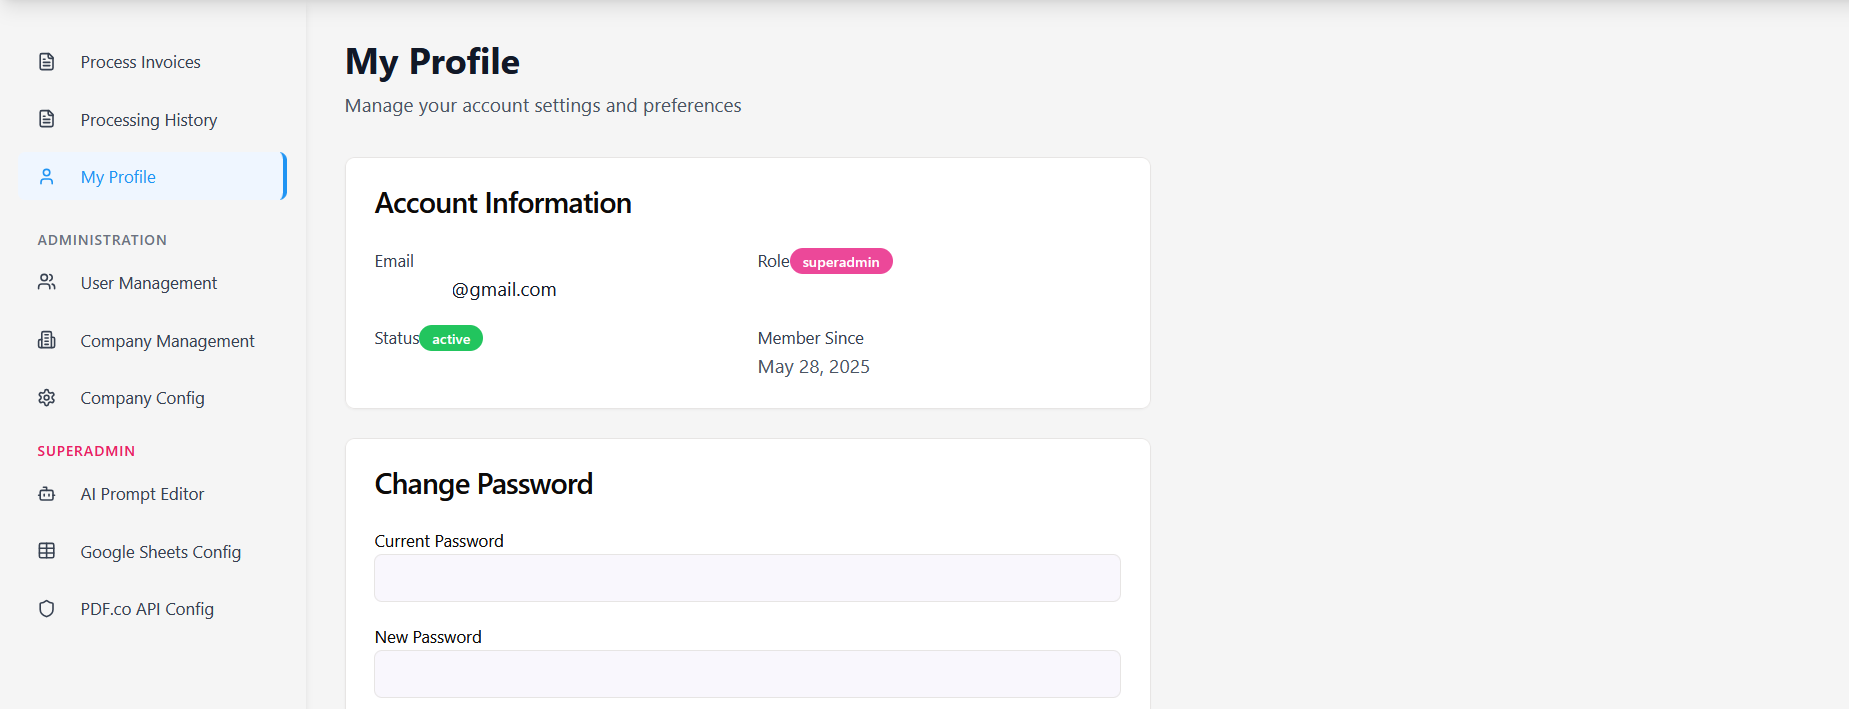Select My Profile in sidebar
Screen dimensions: 1849x709
pyautogui.click(x=118, y=177)
